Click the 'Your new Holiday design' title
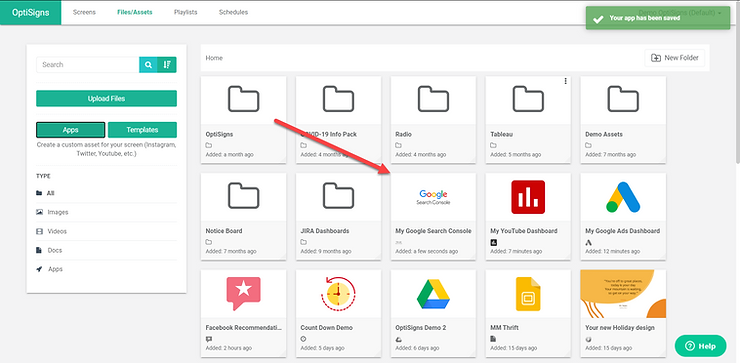The height and width of the screenshot is (363, 740). 620,328
